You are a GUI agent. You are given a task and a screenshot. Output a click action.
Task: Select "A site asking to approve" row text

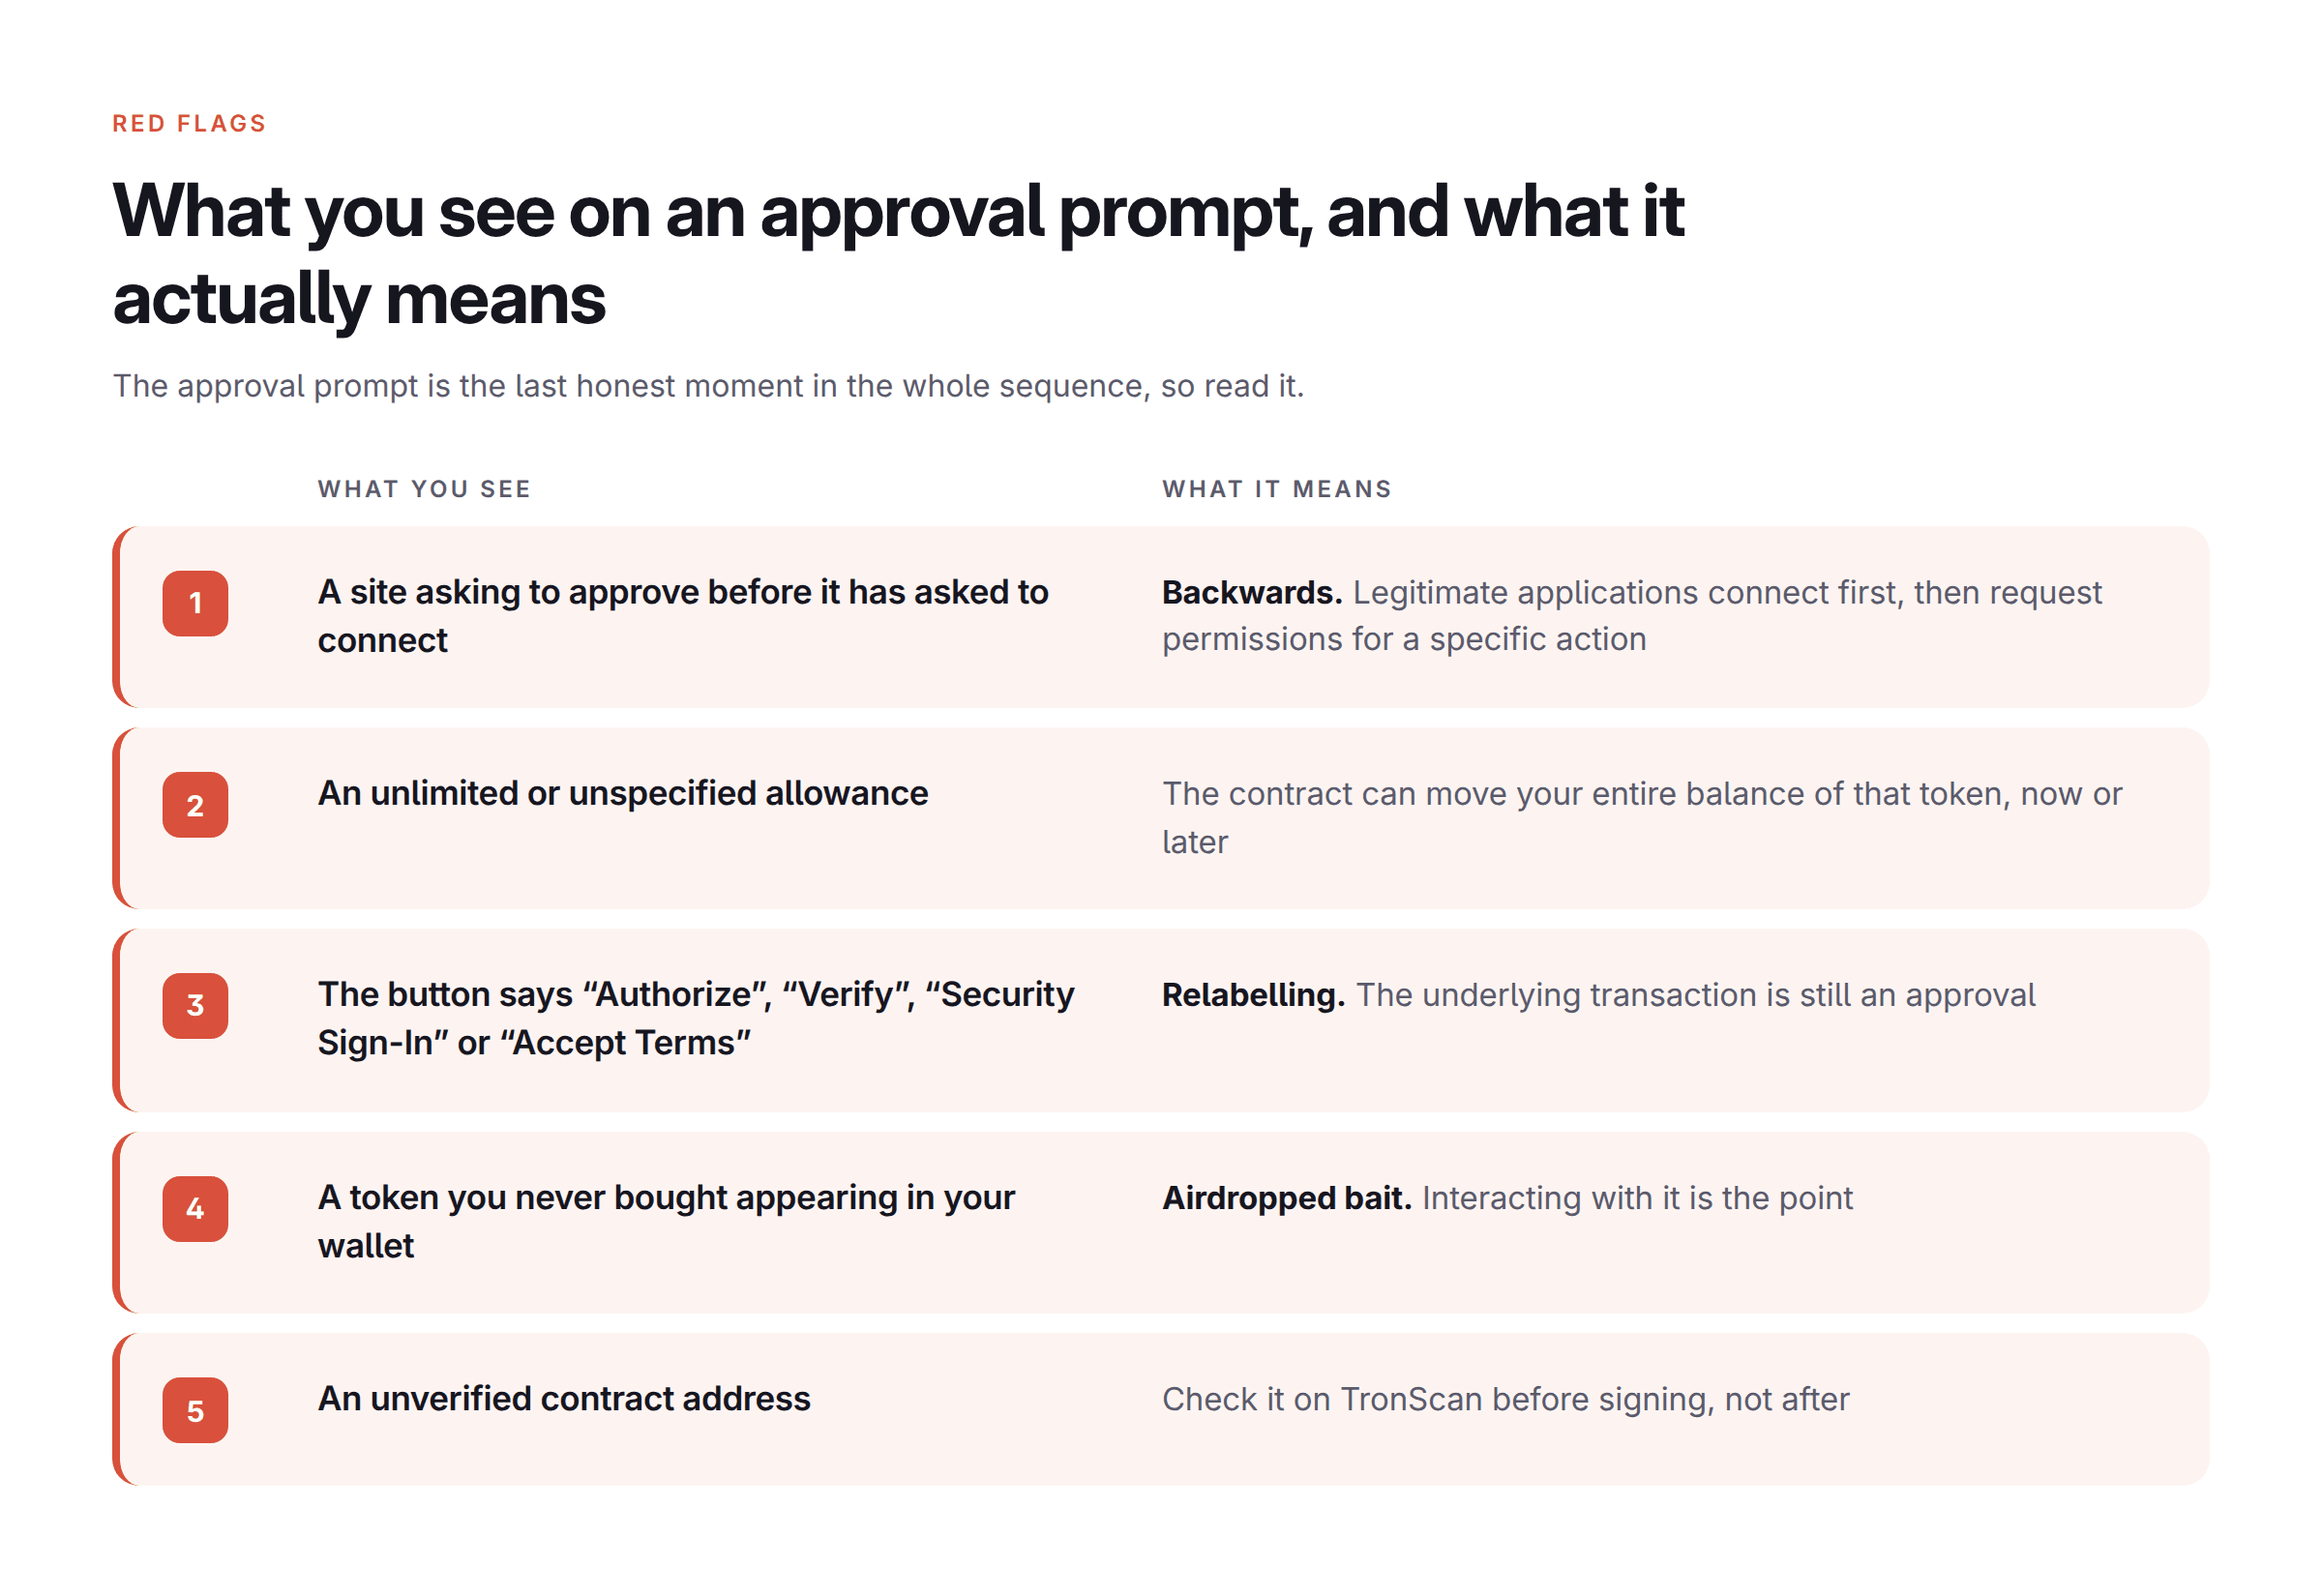tap(683, 616)
